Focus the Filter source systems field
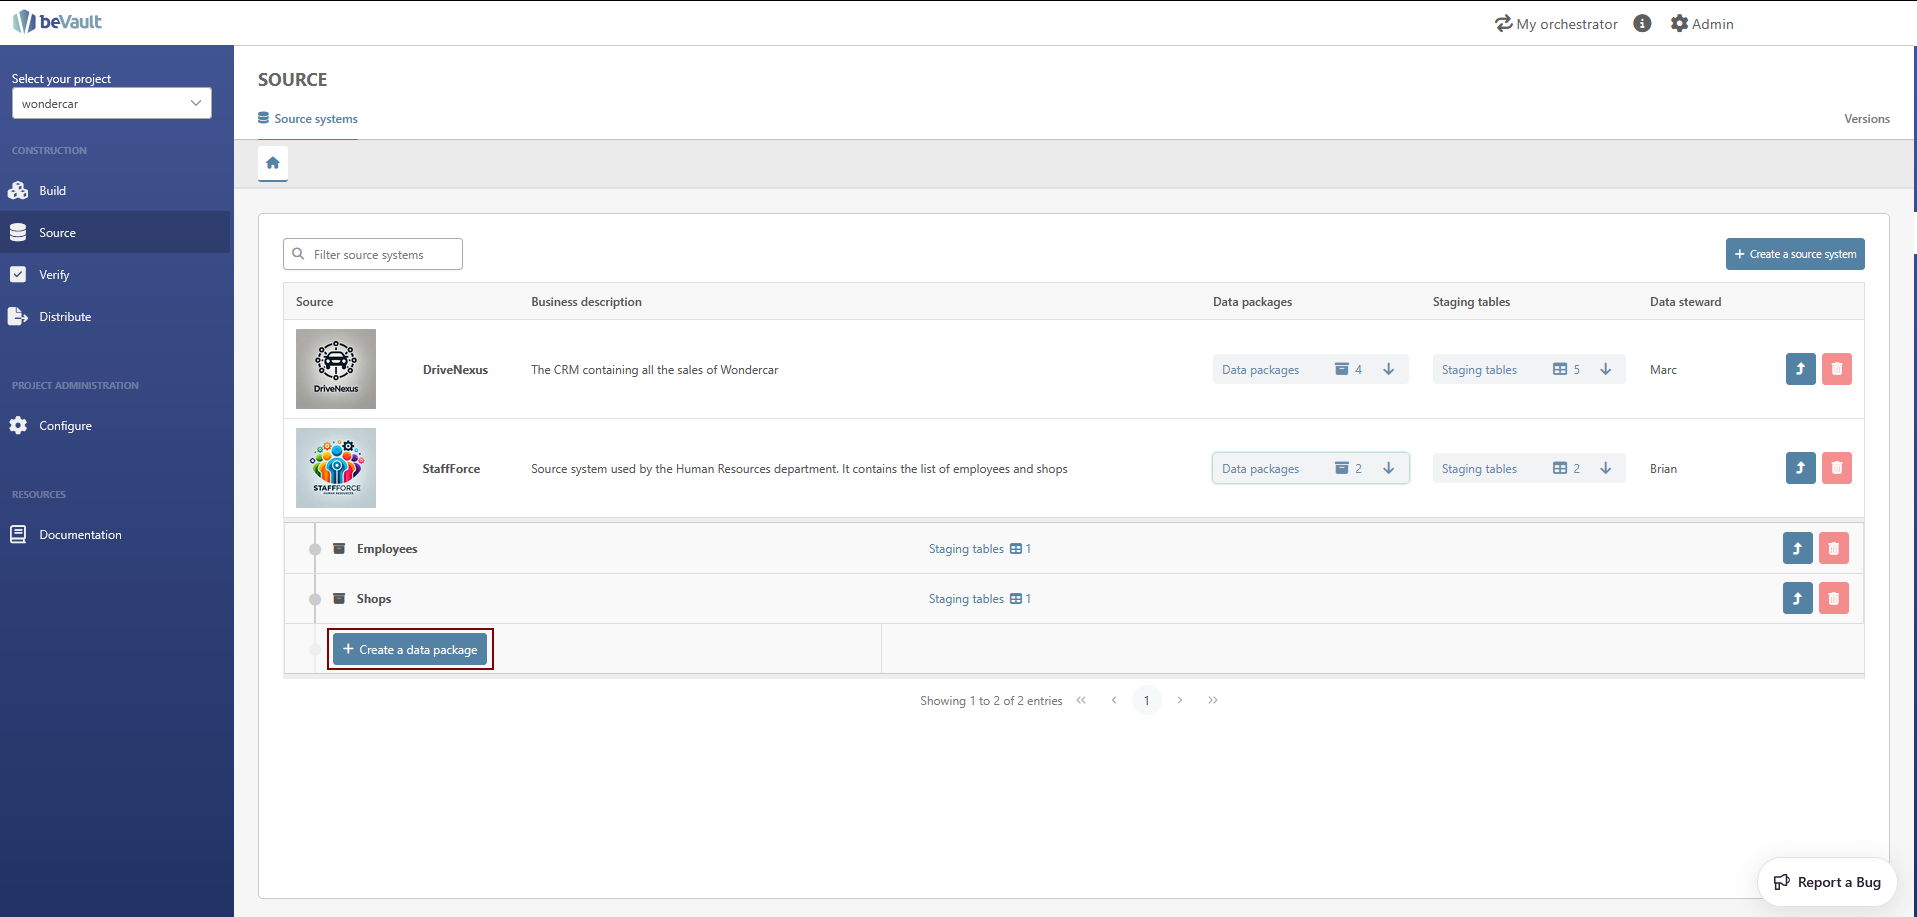The image size is (1917, 917). point(380,255)
